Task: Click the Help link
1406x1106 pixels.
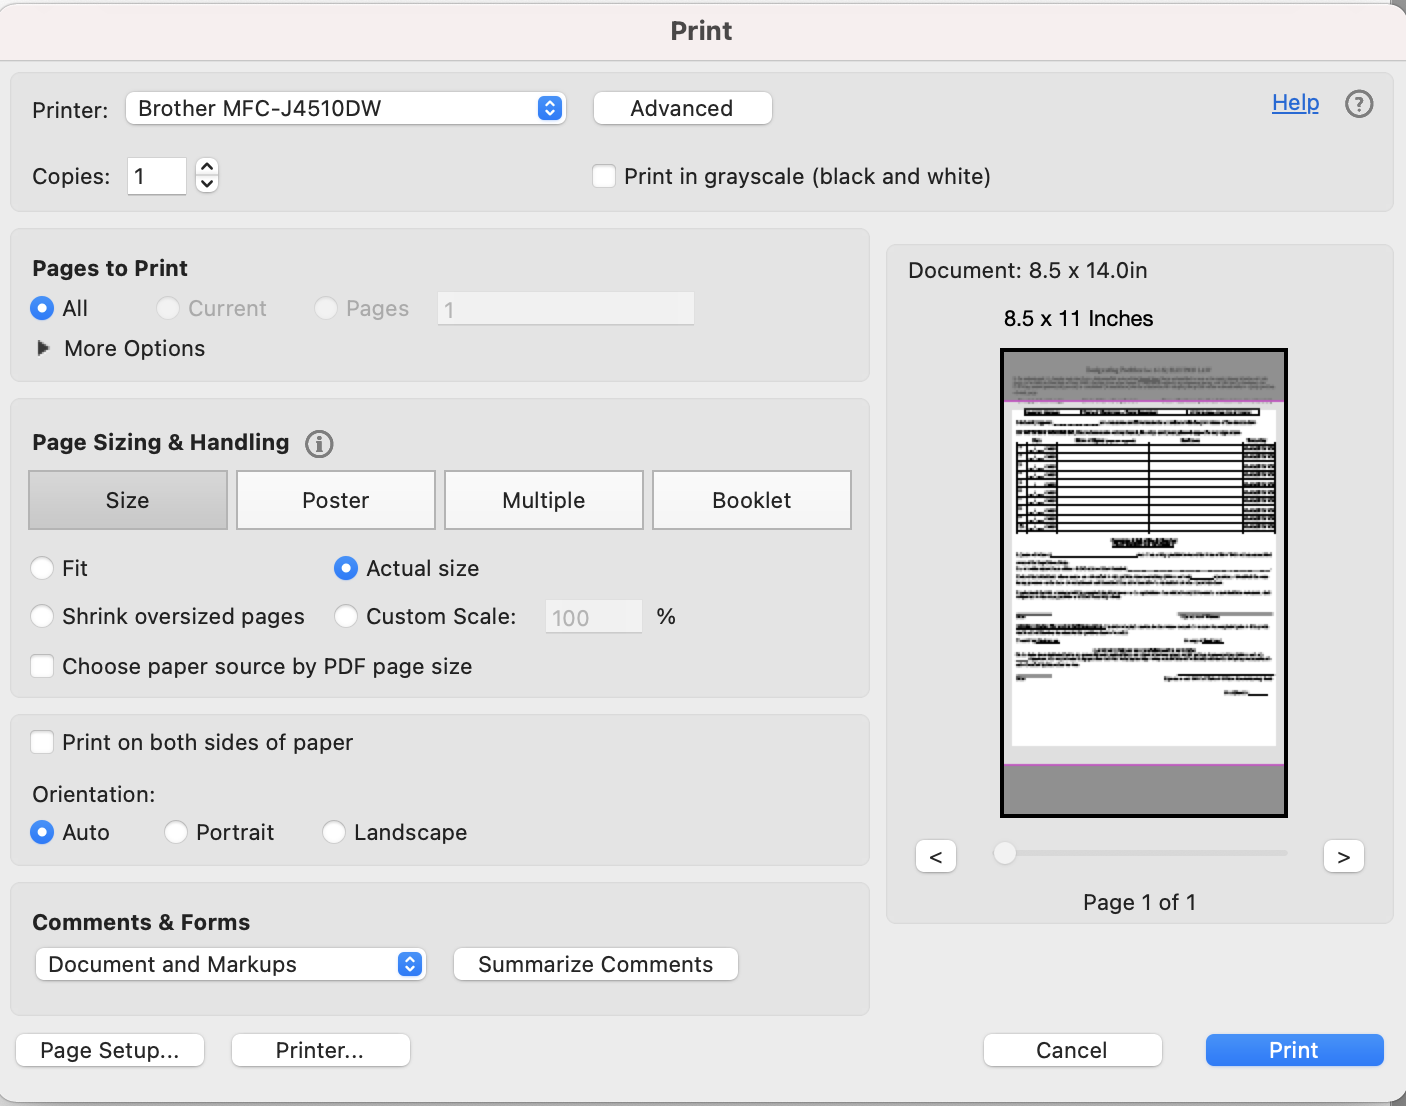Action: pos(1295,103)
